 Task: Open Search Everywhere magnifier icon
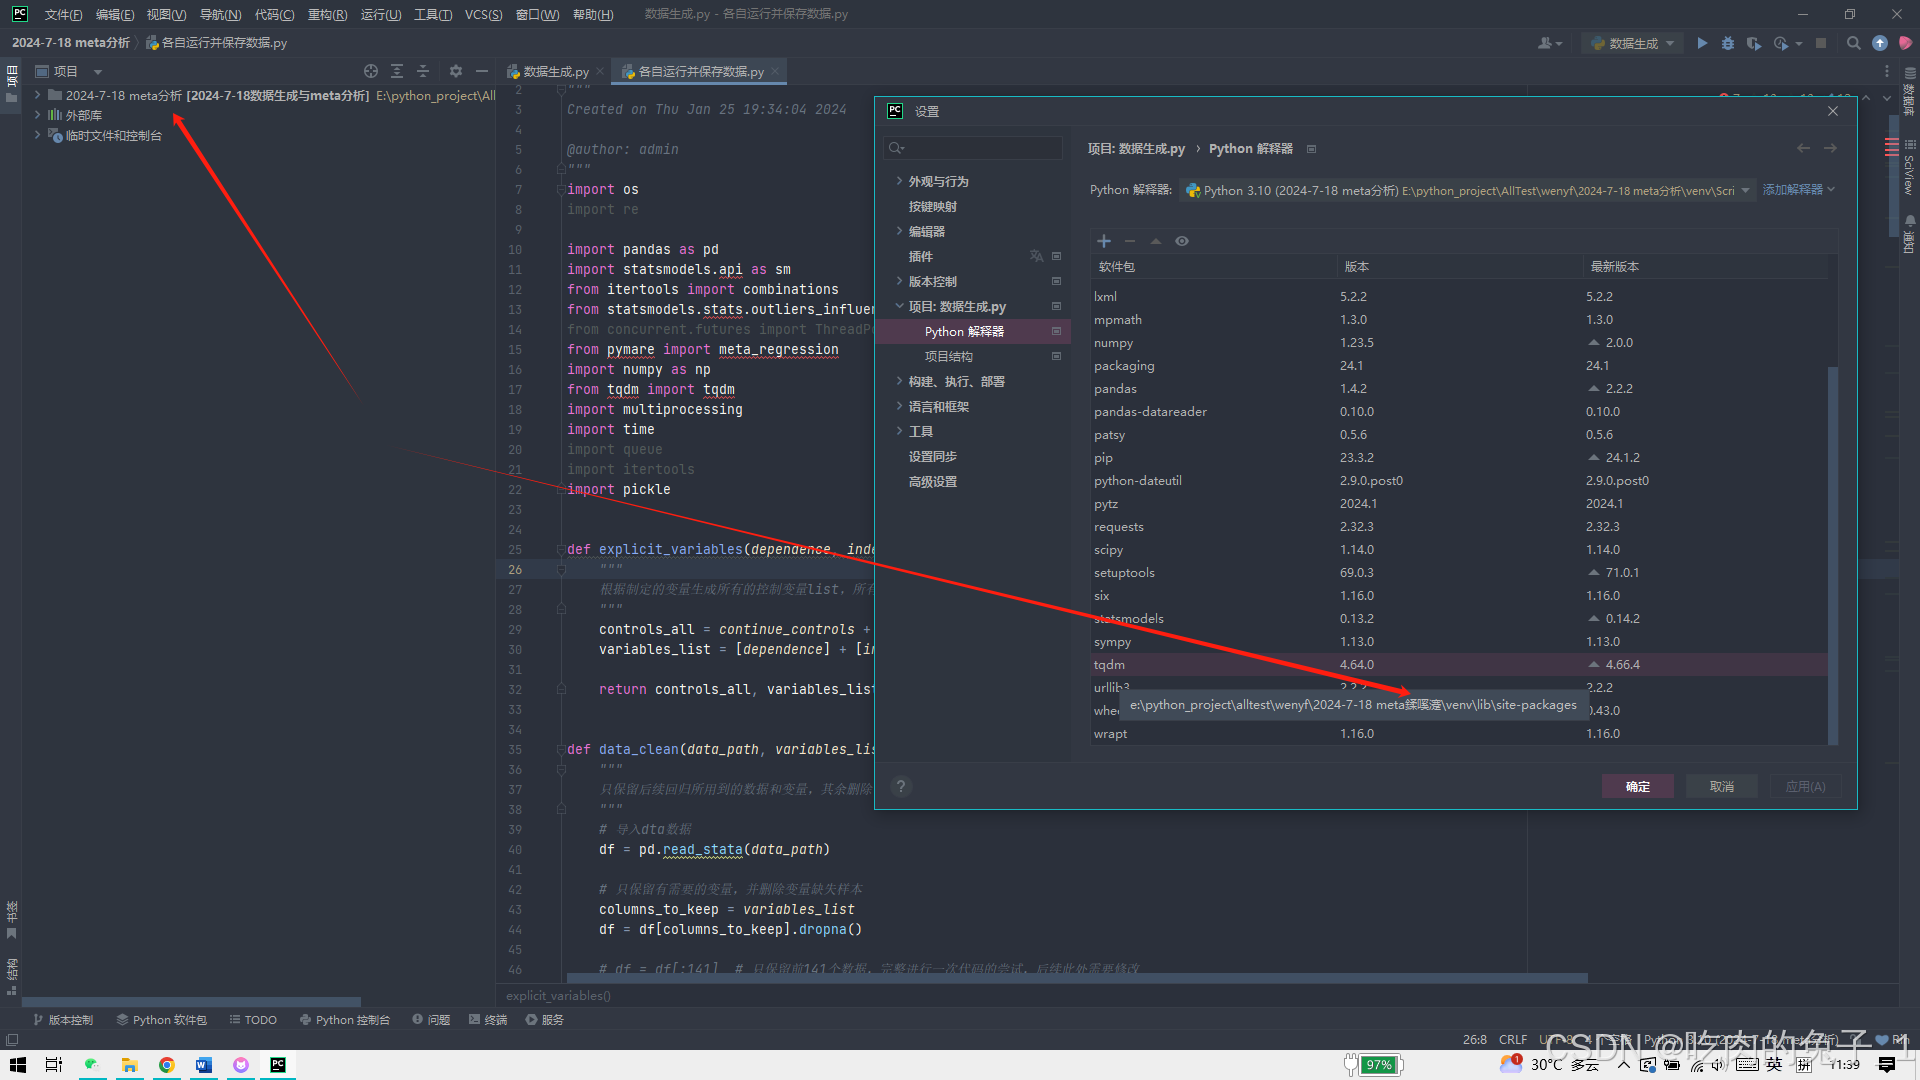1853,43
